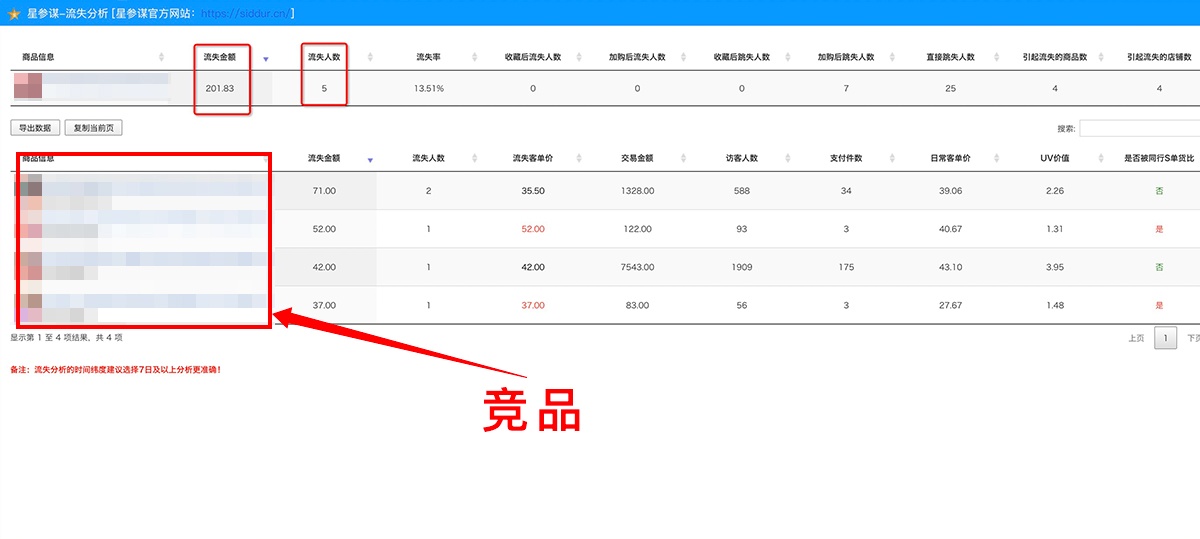The width and height of the screenshot is (1200, 539).
Task: Sort top table by 流失人数 arrow icon
Action: point(370,57)
